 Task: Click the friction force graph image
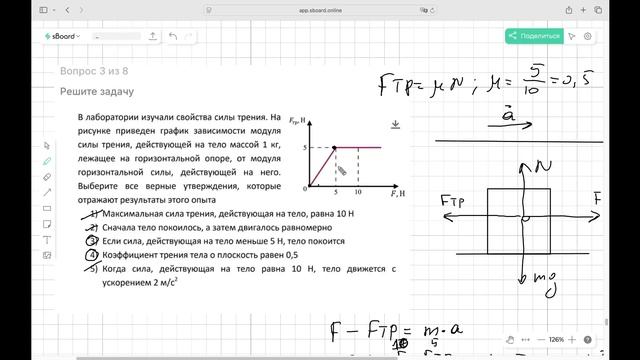pyautogui.click(x=347, y=157)
